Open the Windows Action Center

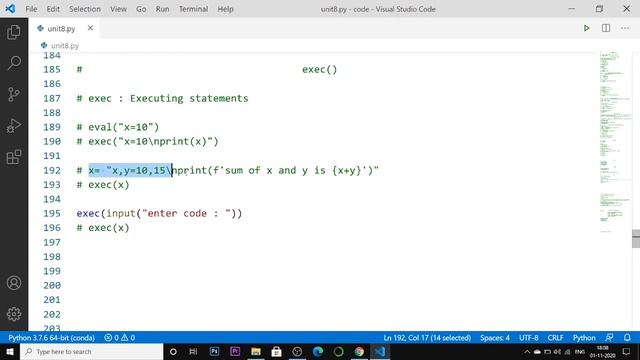click(x=627, y=351)
